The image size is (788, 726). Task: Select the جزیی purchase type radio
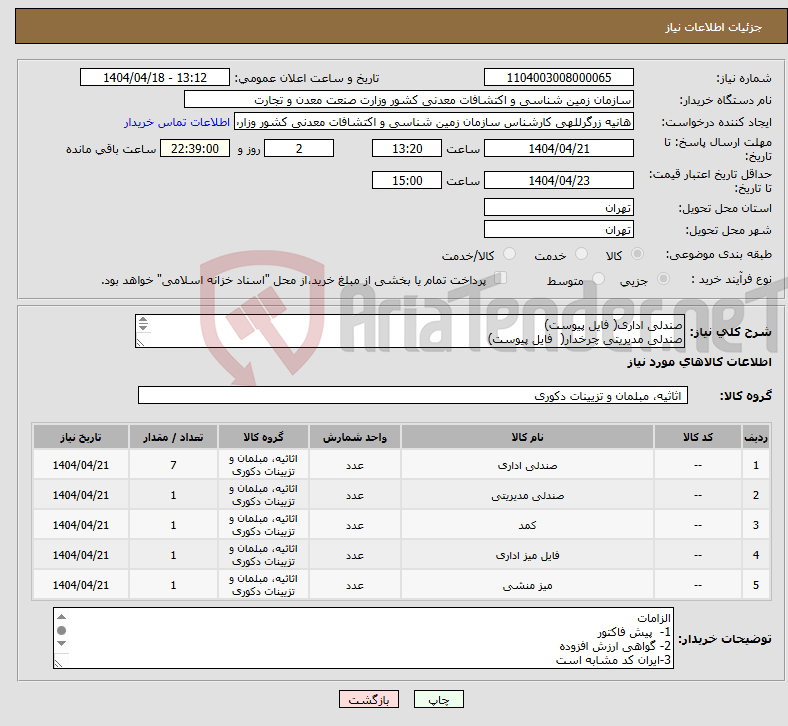[x=663, y=279]
